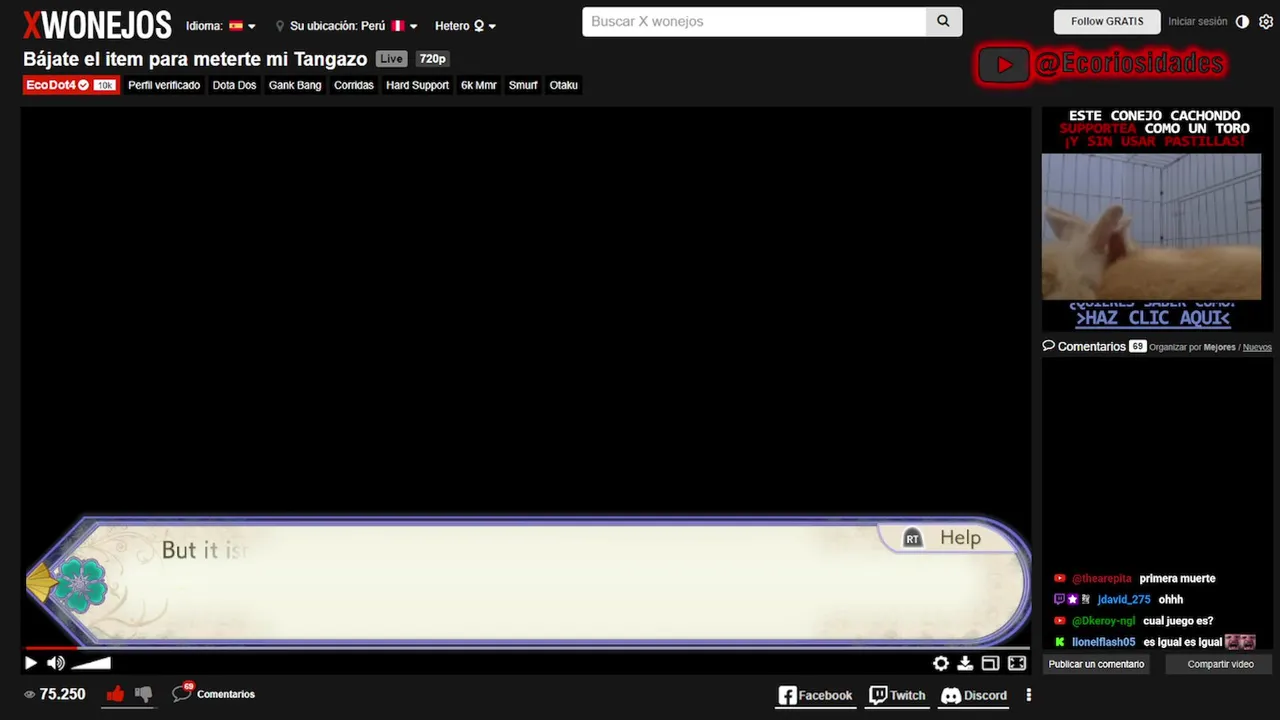Viewport: 1280px width, 720px height.
Task: Open Comentarios below the video
Action: point(213,693)
